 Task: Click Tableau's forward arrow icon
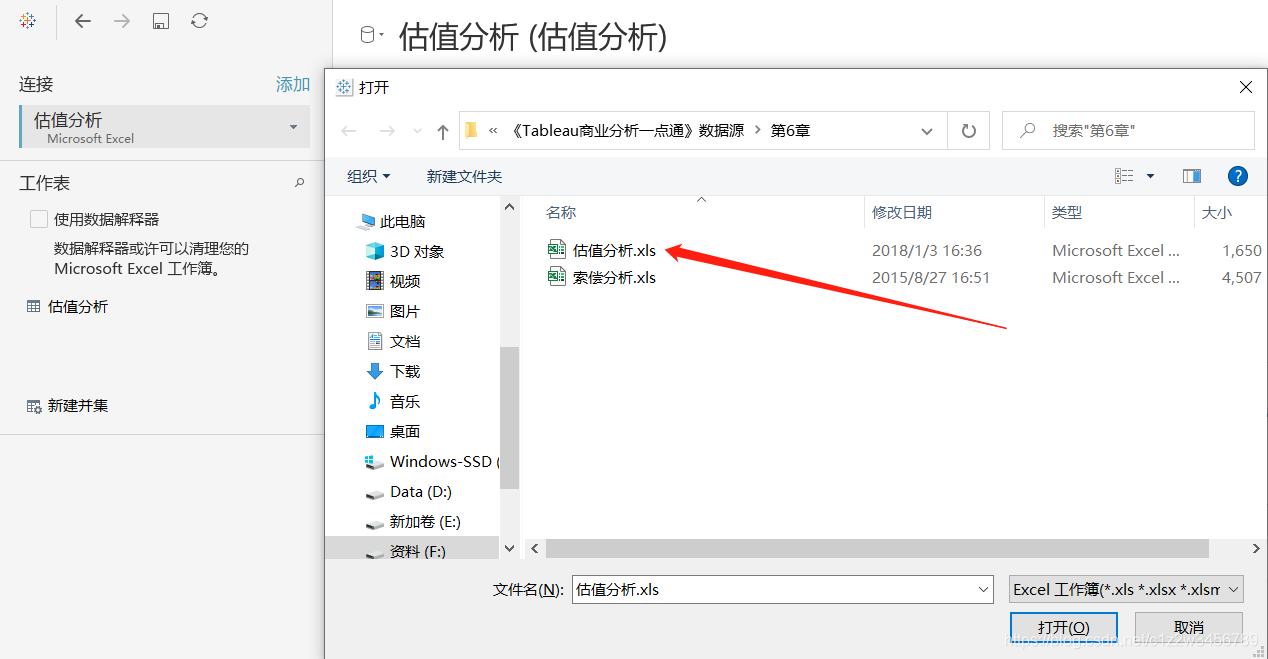pos(122,21)
